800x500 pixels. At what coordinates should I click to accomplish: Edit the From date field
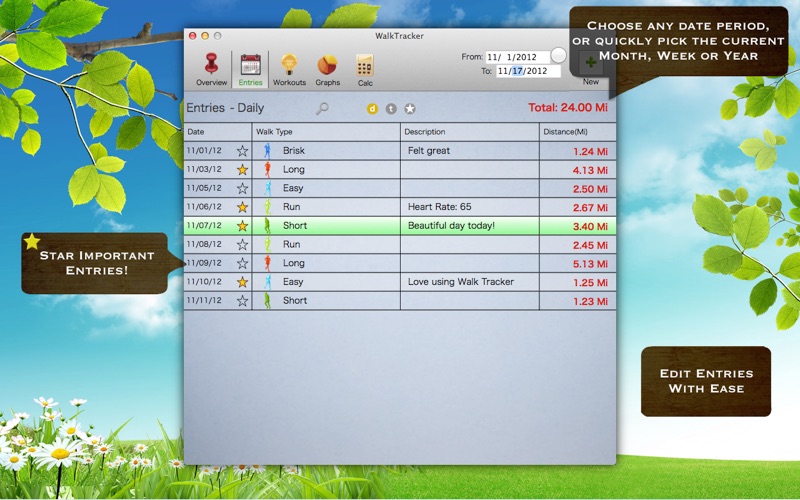tap(517, 57)
